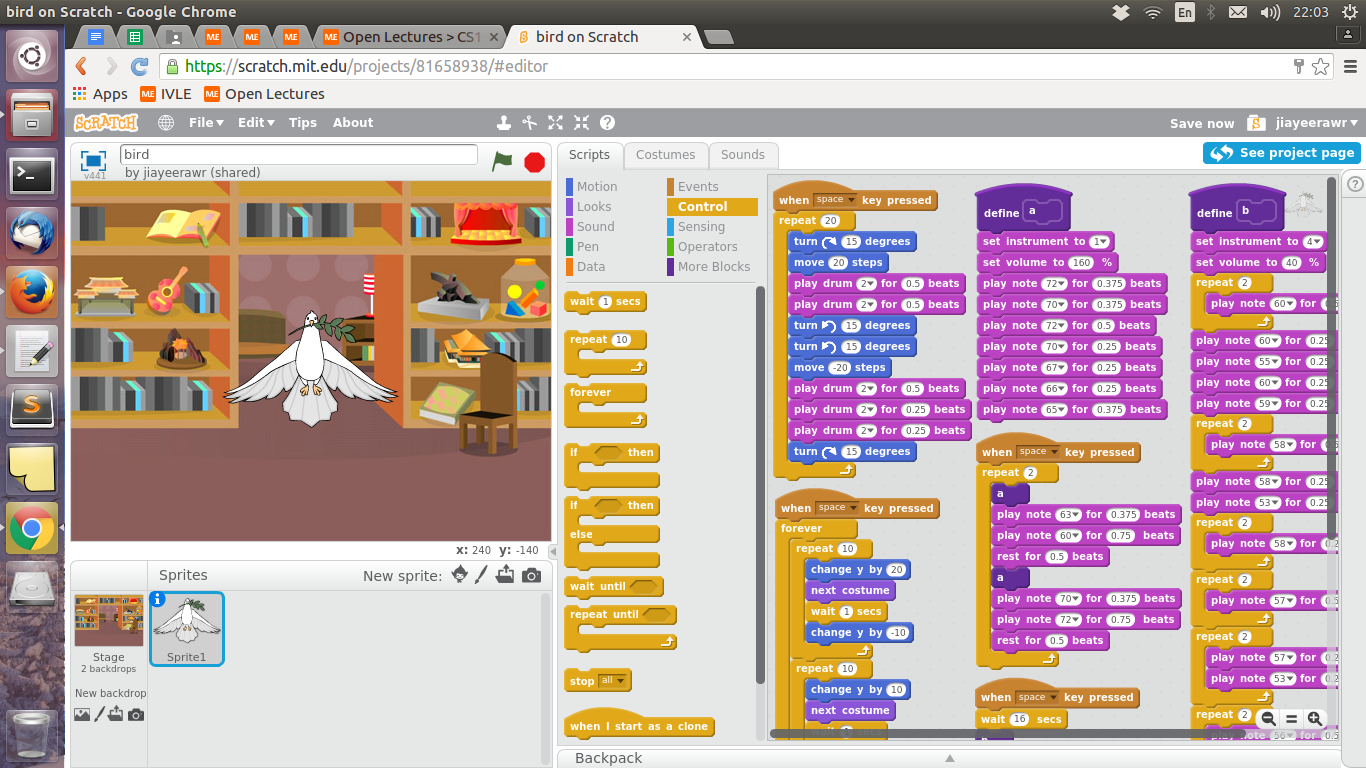Screen dimensions: 1366x768
Task: Open the tips help panel tab
Action: [x=1354, y=184]
